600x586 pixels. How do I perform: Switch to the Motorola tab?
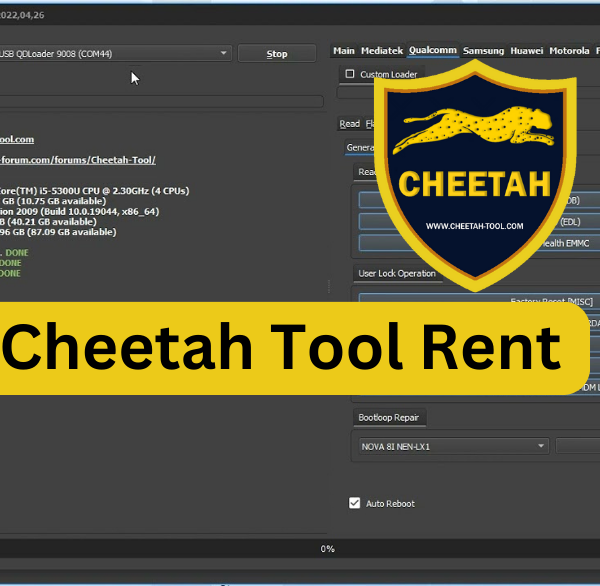pos(569,51)
